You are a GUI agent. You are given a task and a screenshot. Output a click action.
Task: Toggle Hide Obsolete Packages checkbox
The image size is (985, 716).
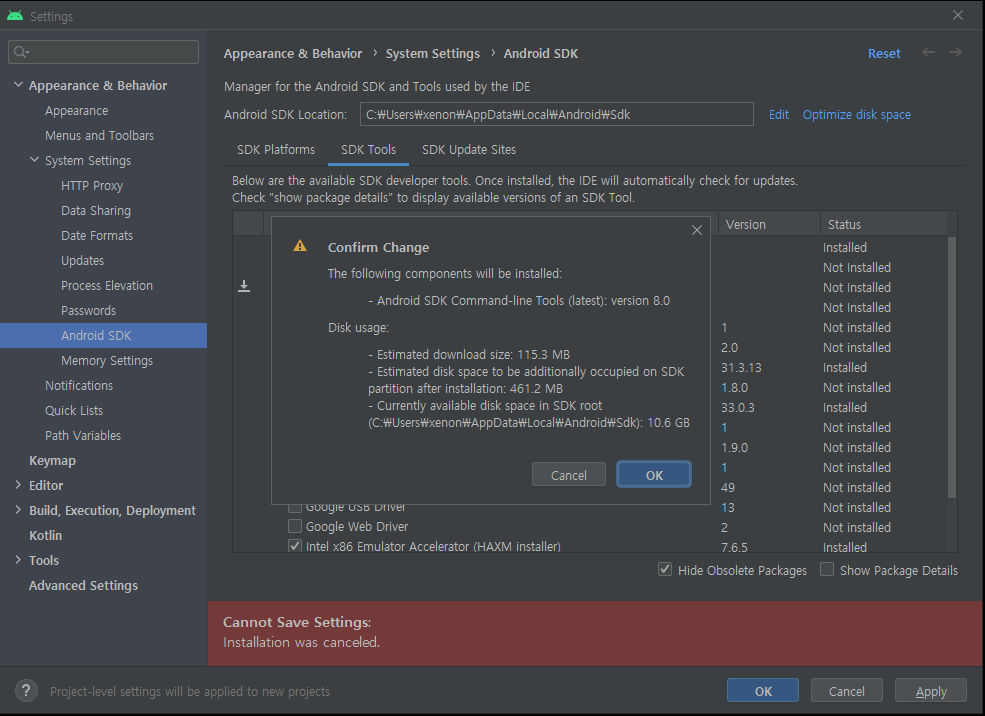pyautogui.click(x=665, y=570)
